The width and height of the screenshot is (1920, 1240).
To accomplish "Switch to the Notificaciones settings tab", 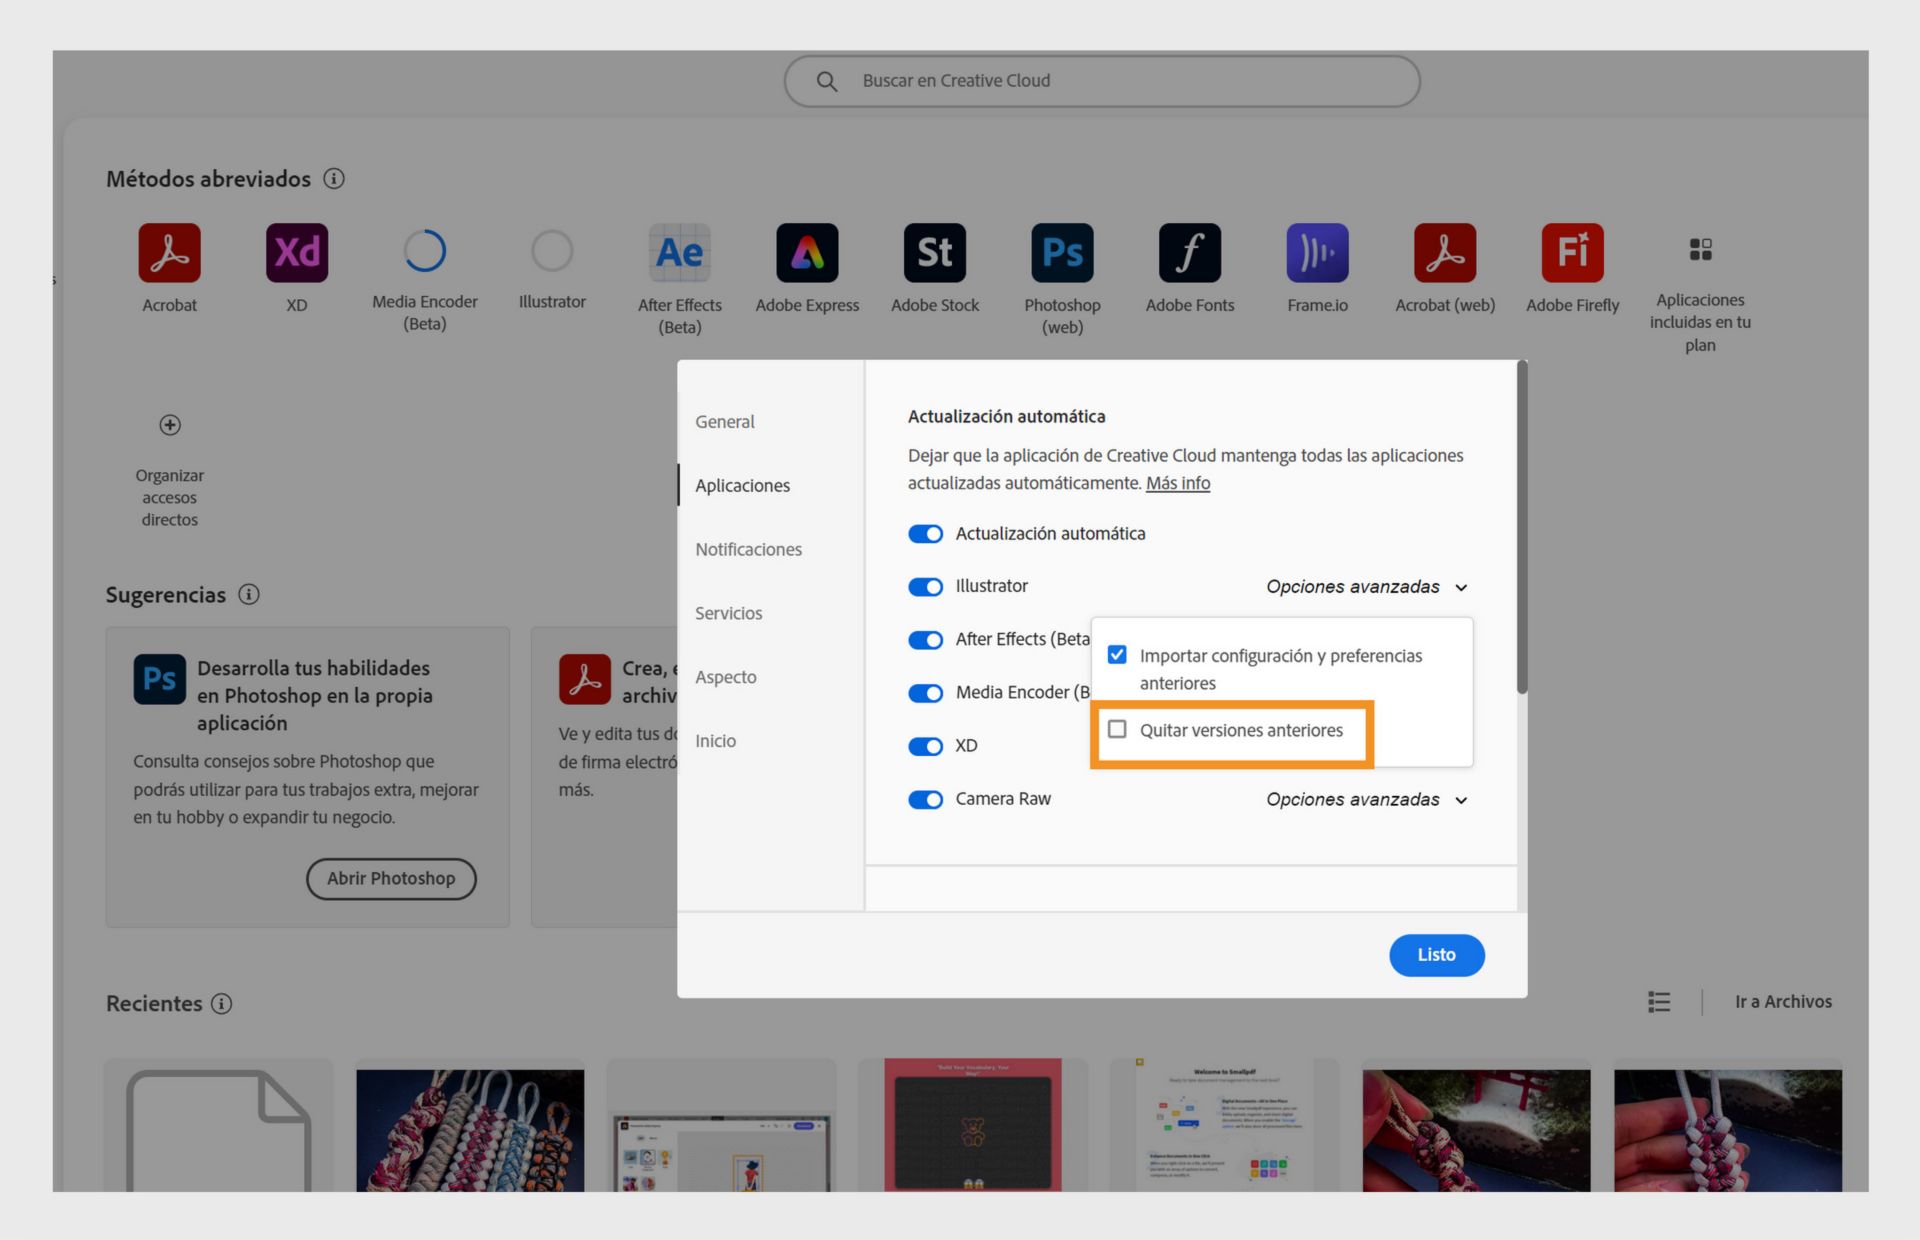I will click(x=748, y=549).
